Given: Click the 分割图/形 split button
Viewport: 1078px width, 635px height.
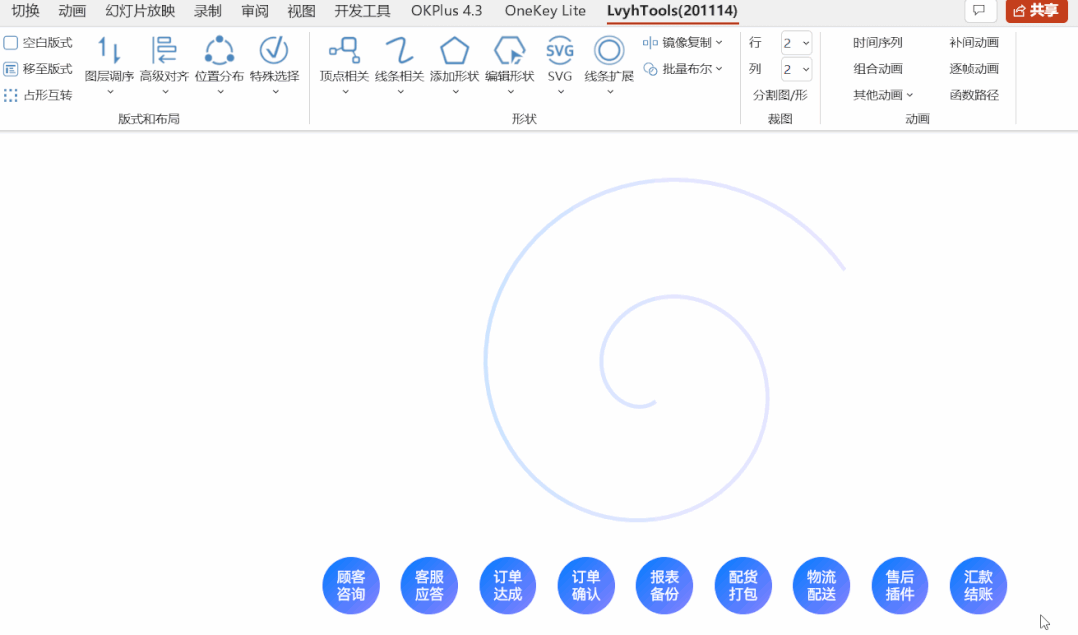Looking at the screenshot, I should [x=780, y=95].
